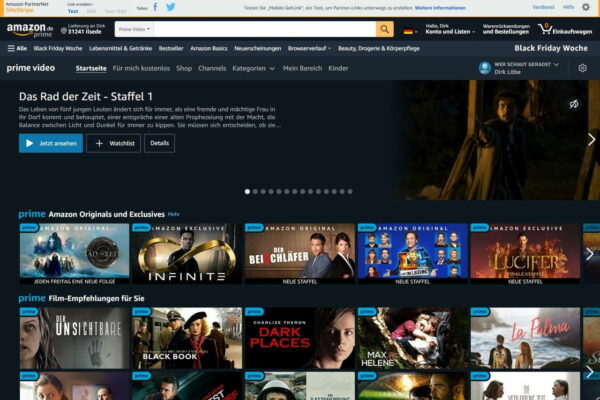Image resolution: width=600 pixels, height=400 pixels.
Task: Click Verdienst link in SiteStripe
Action: tap(543, 7)
